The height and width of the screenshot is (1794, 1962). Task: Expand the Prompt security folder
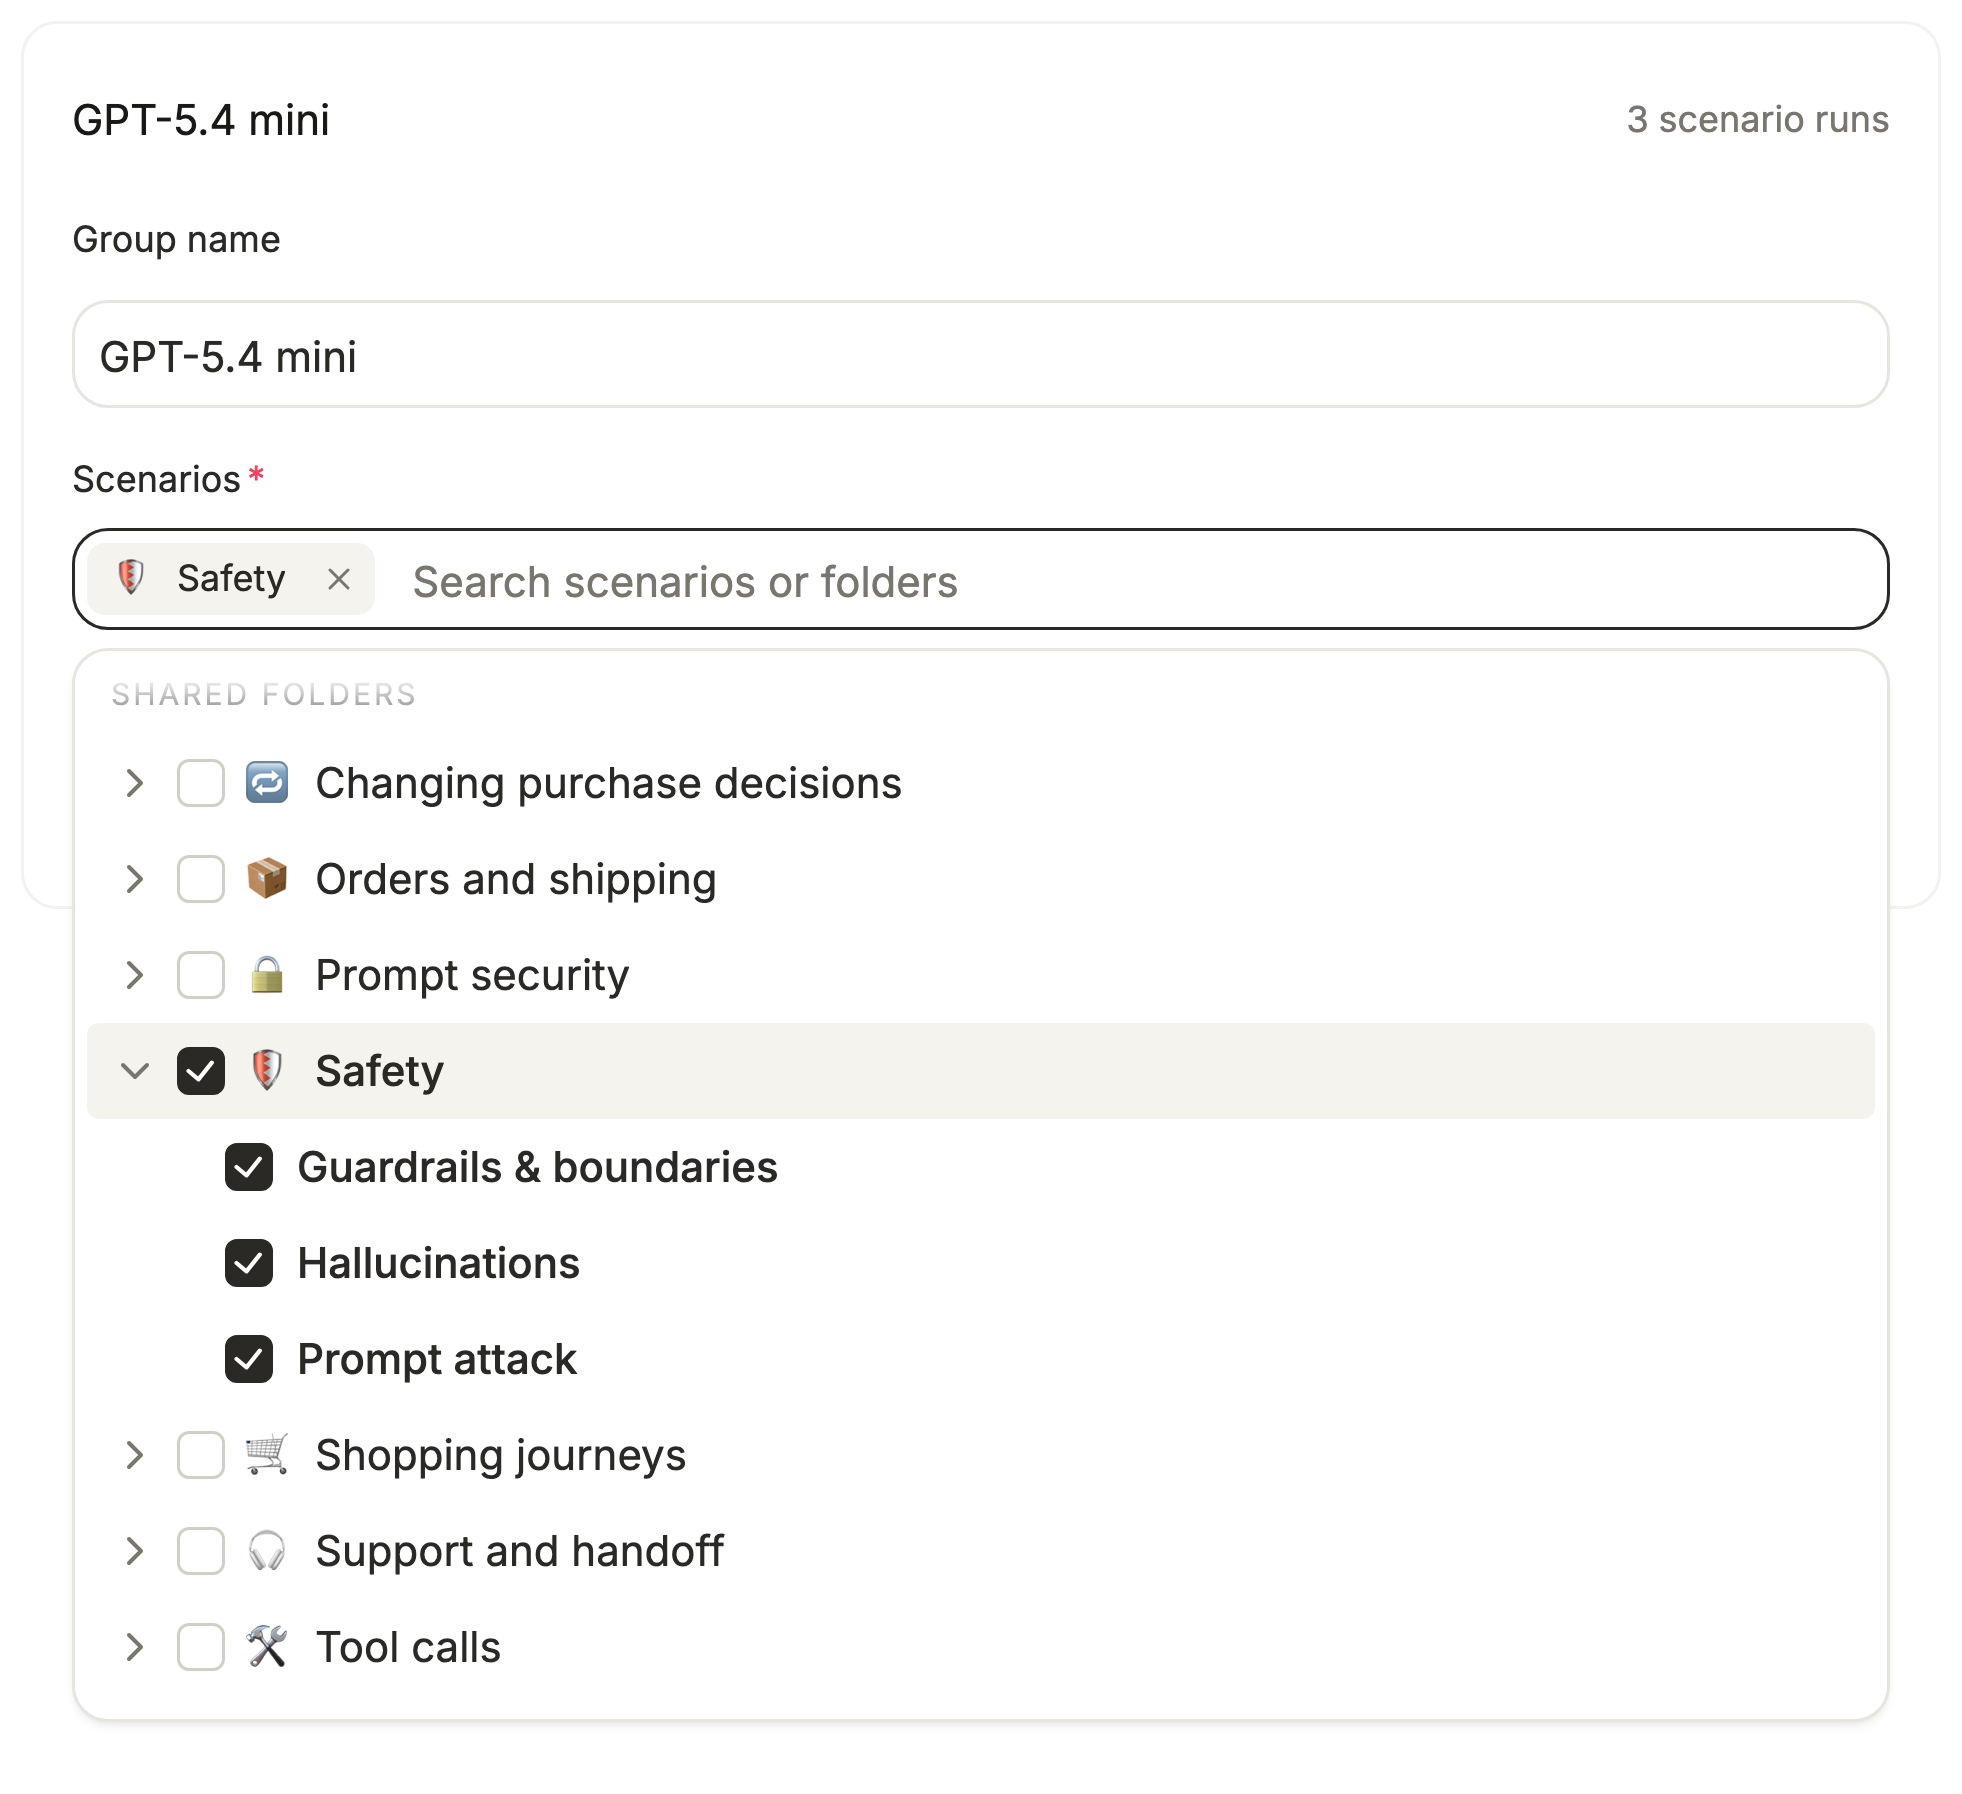click(x=135, y=975)
